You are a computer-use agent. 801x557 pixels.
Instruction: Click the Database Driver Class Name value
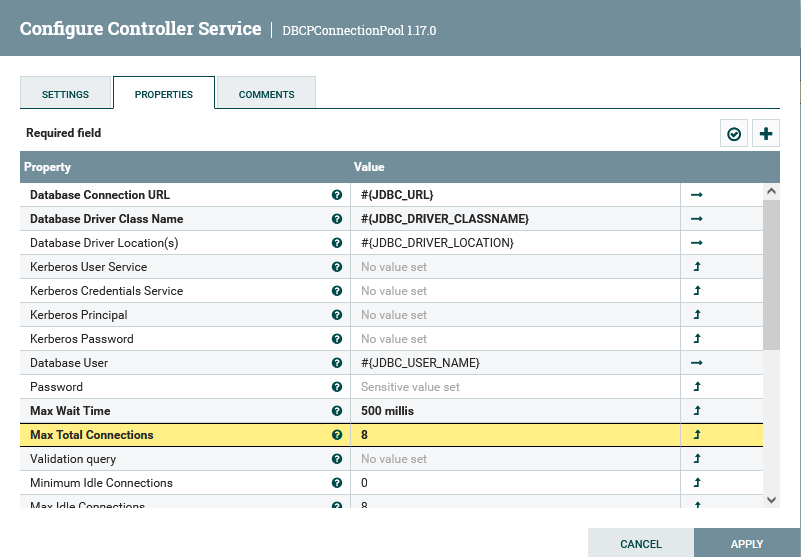pos(514,219)
